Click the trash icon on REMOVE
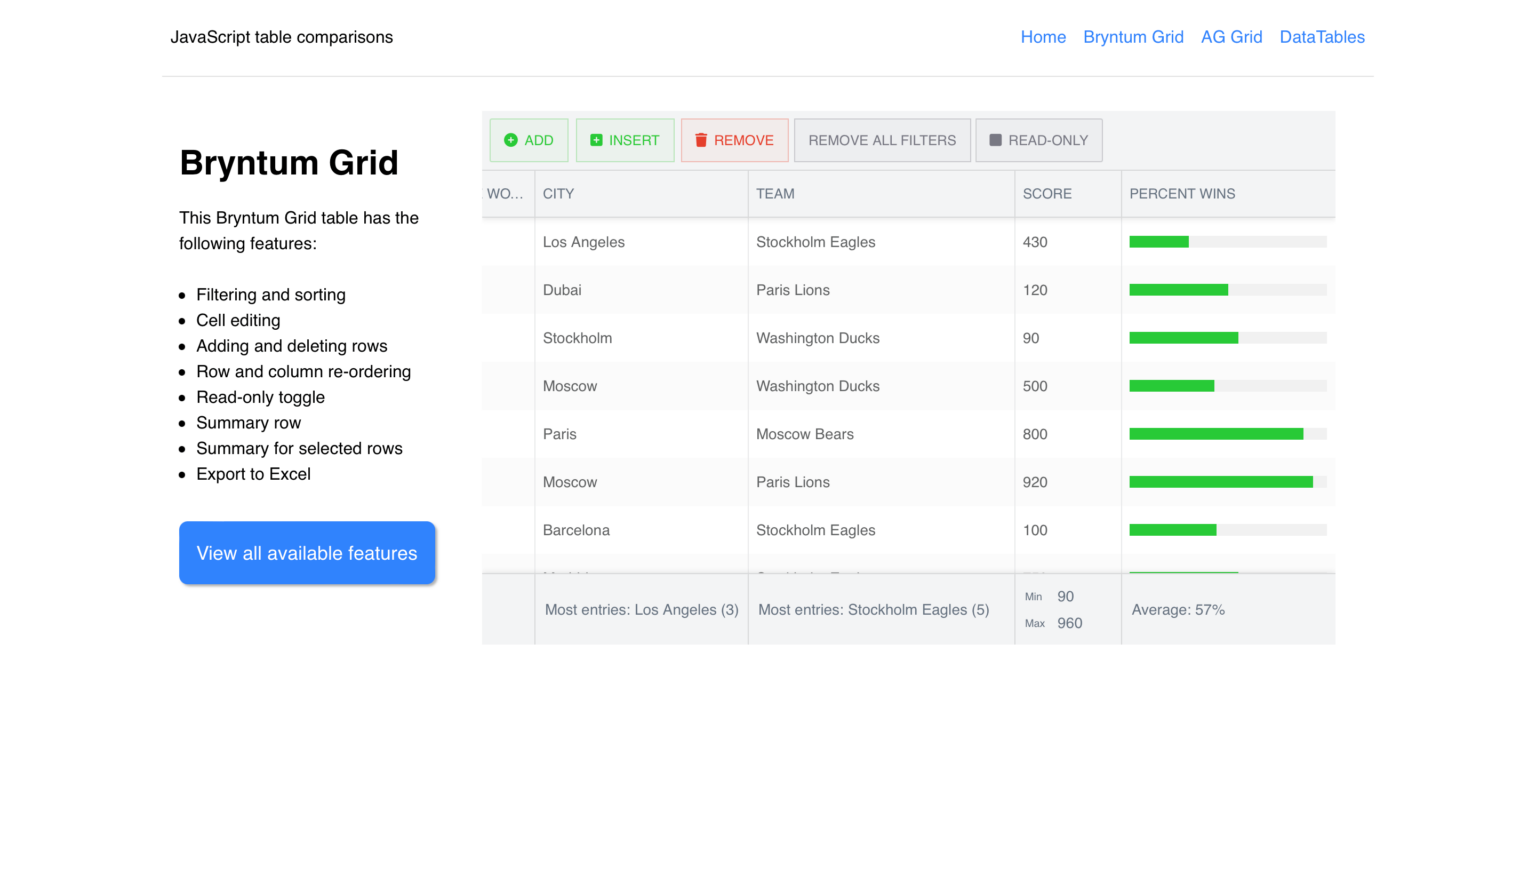The width and height of the screenshot is (1536, 874). click(701, 140)
